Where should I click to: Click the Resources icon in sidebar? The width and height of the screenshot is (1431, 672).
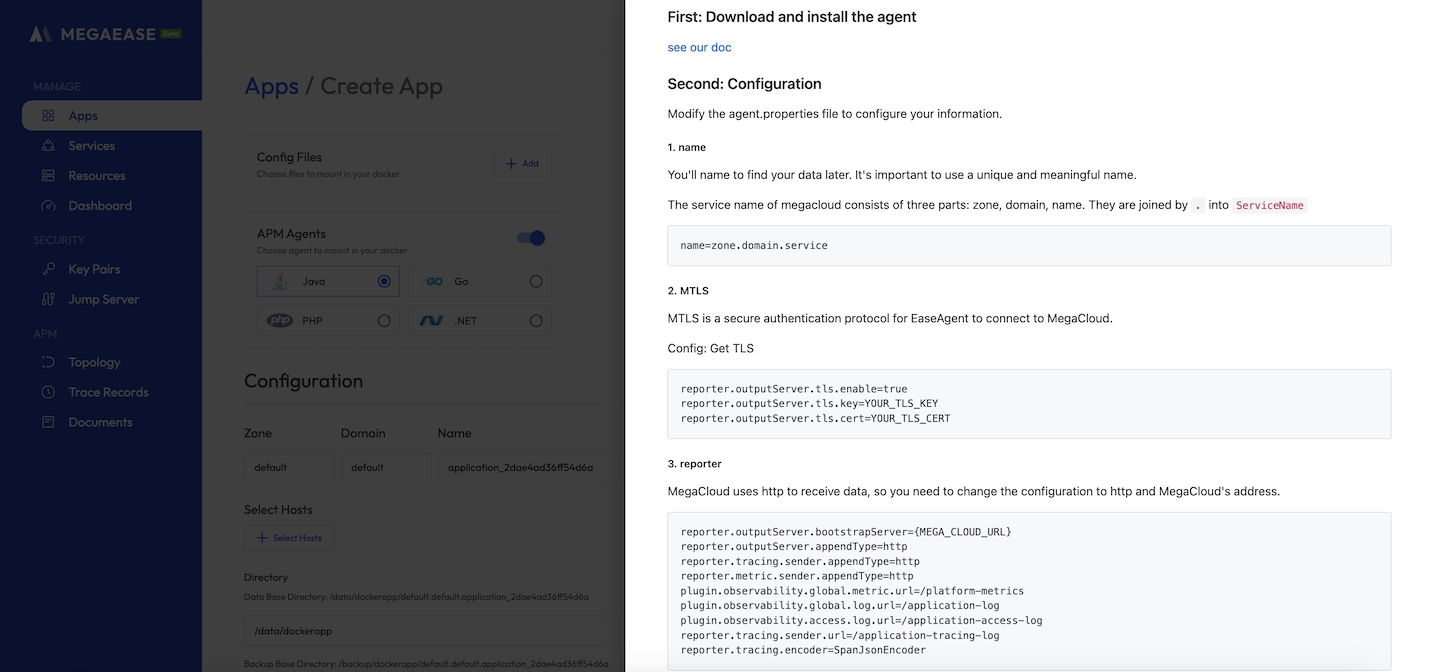click(x=48, y=176)
